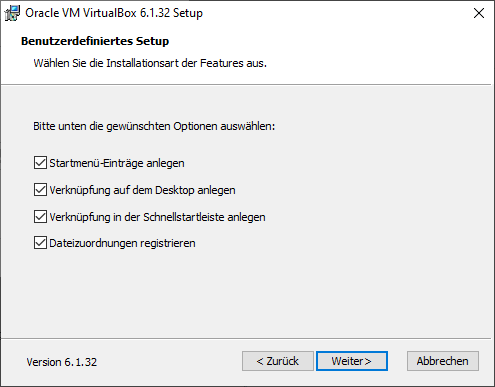Click the empty gray area below the checkboxes
Image resolution: width=495 pixels, height=387 pixels.
point(247,293)
